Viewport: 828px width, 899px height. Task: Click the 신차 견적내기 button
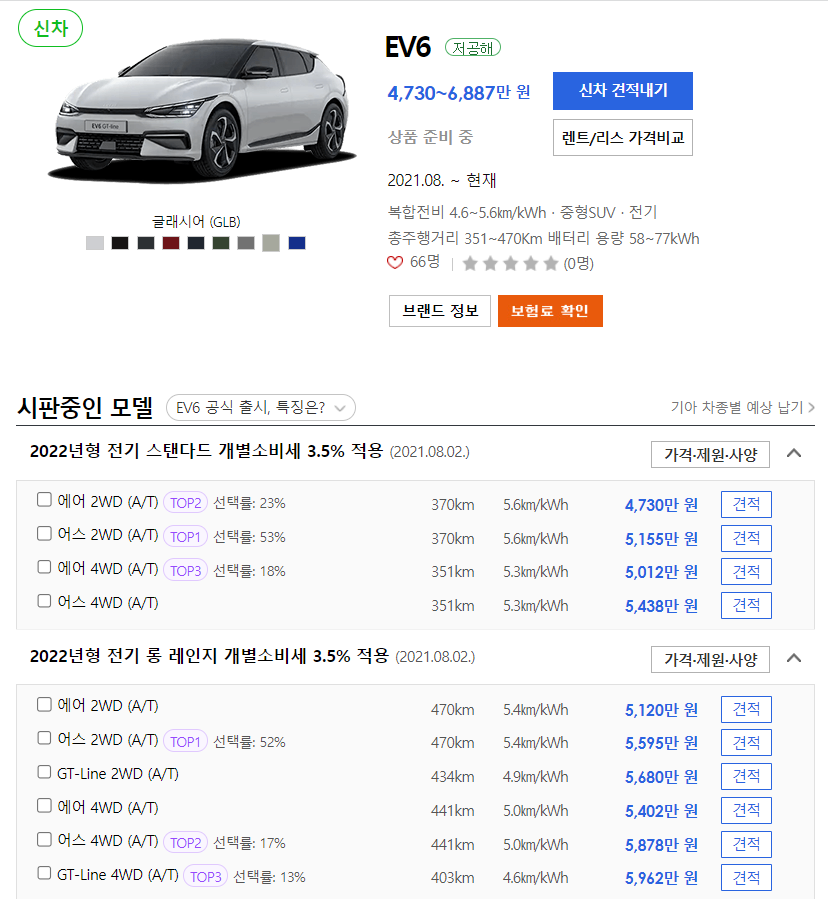(623, 91)
